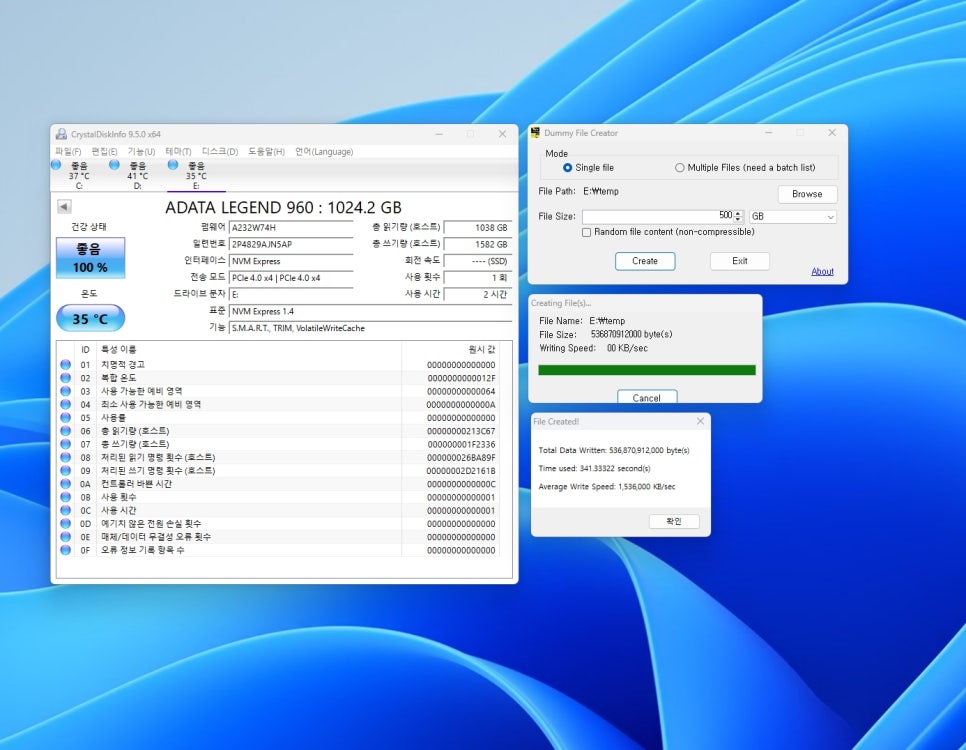The height and width of the screenshot is (750, 966).
Task: Select Multiple Files batch list mode
Action: pyautogui.click(x=680, y=168)
